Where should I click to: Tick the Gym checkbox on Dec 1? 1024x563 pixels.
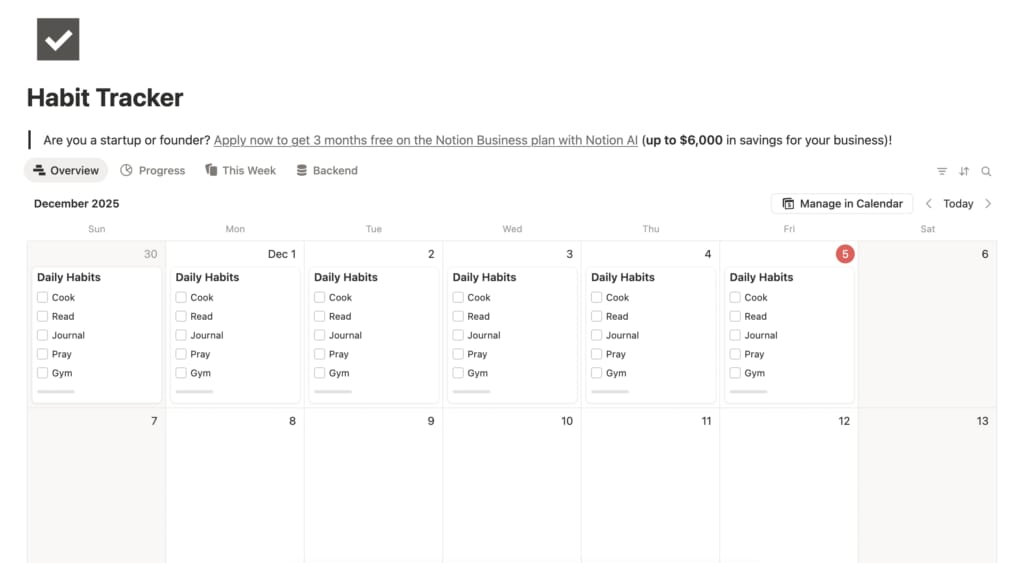click(181, 373)
